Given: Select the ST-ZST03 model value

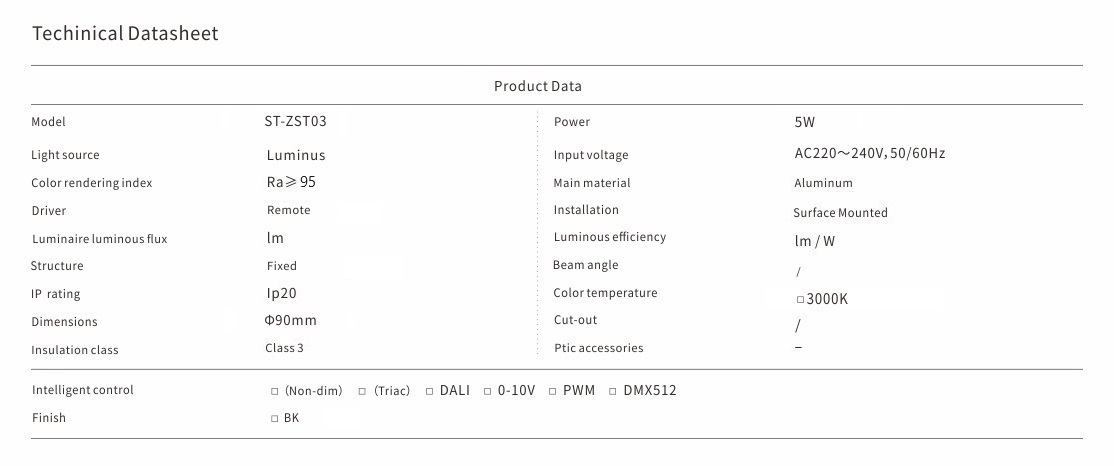Looking at the screenshot, I should coord(295,122).
